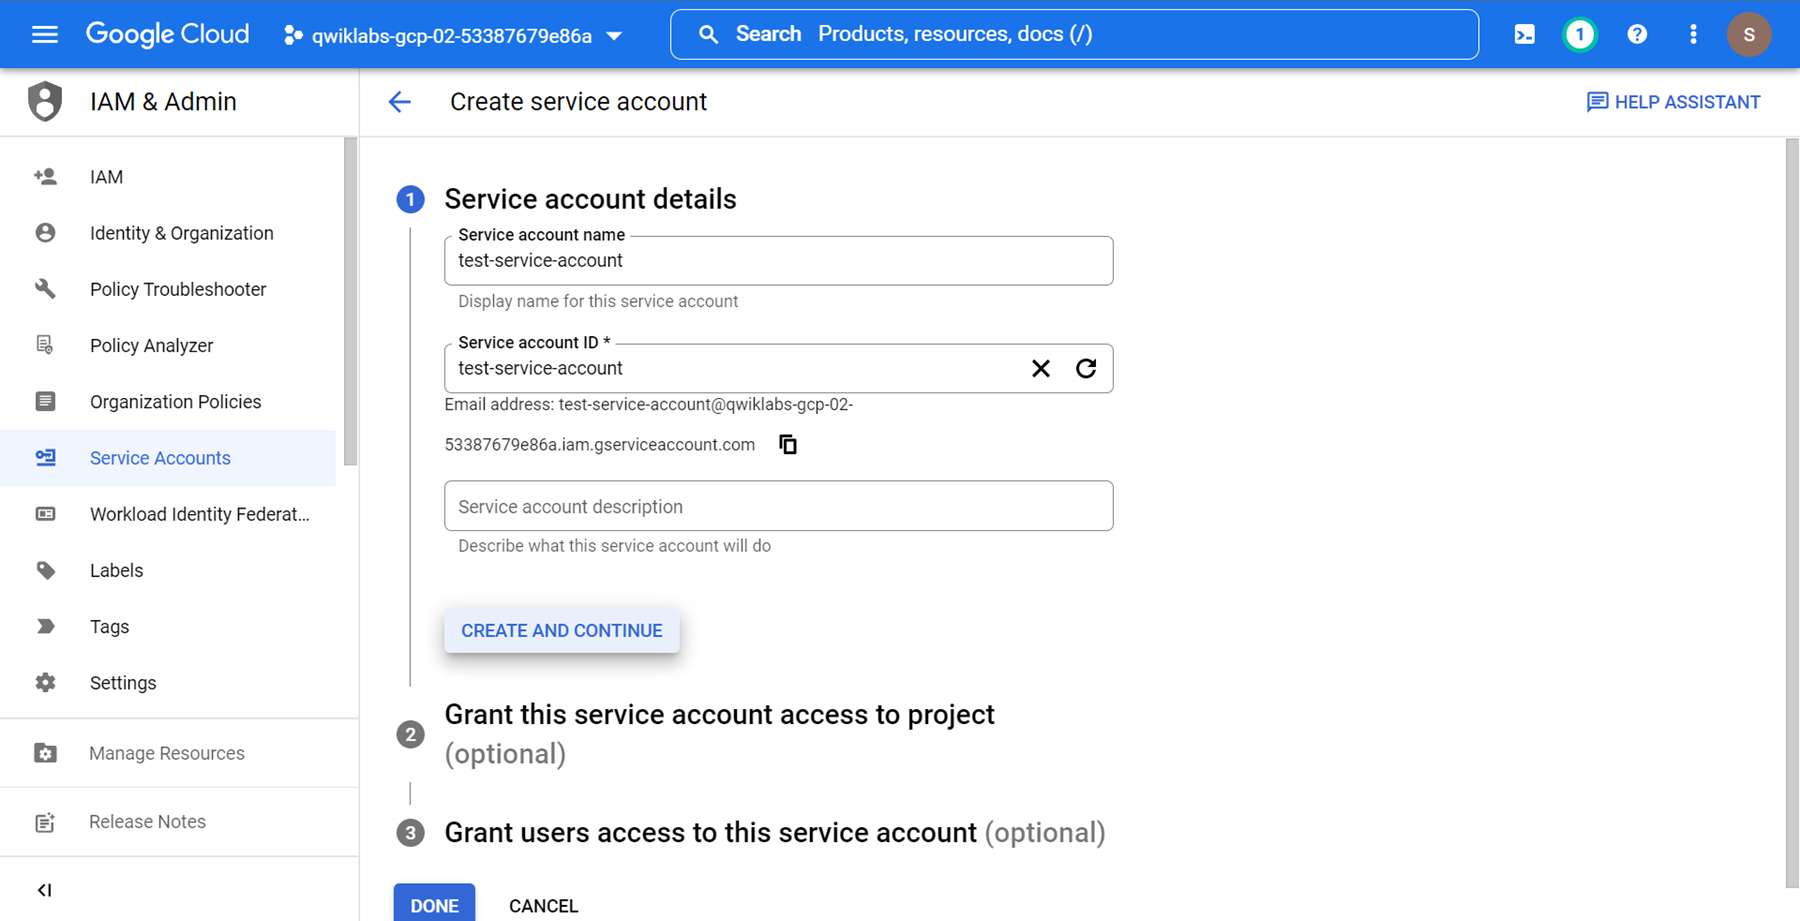Click CREATE AND CONTINUE button
Viewport: 1800px width, 921px height.
tap(562, 631)
